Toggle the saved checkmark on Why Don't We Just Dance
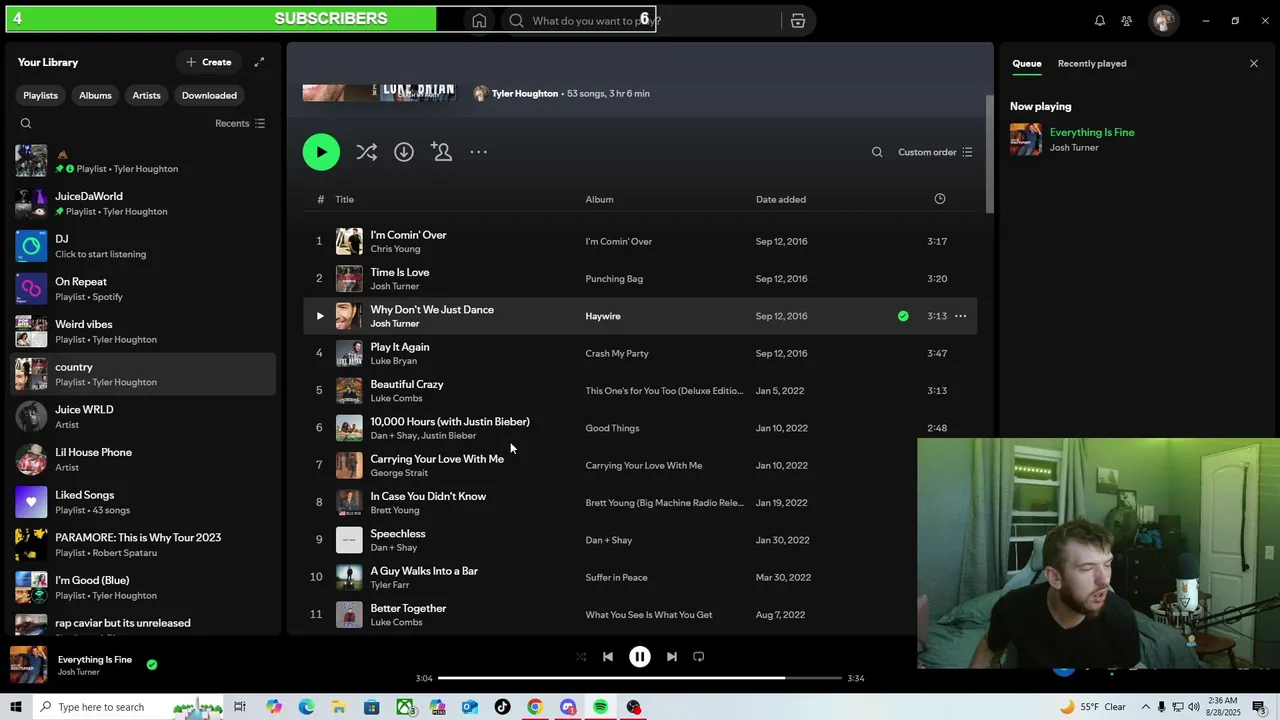Viewport: 1280px width, 720px height. coord(903,316)
